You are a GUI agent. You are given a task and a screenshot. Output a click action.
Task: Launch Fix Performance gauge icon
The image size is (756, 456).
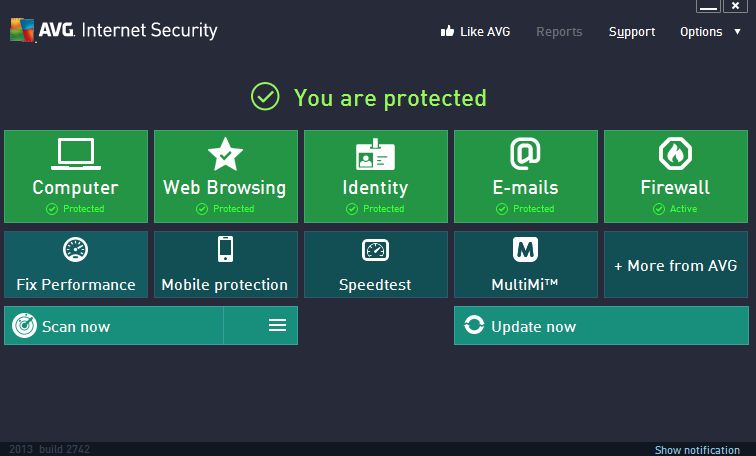coord(76,250)
